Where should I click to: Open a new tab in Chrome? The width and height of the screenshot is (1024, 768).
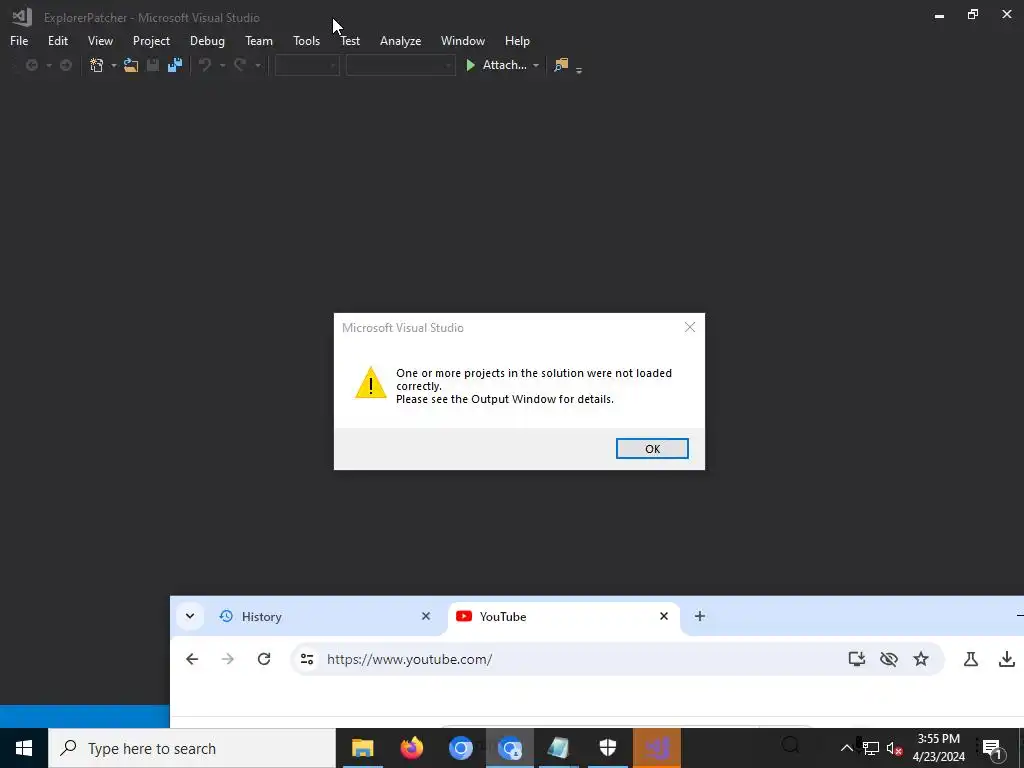click(699, 616)
